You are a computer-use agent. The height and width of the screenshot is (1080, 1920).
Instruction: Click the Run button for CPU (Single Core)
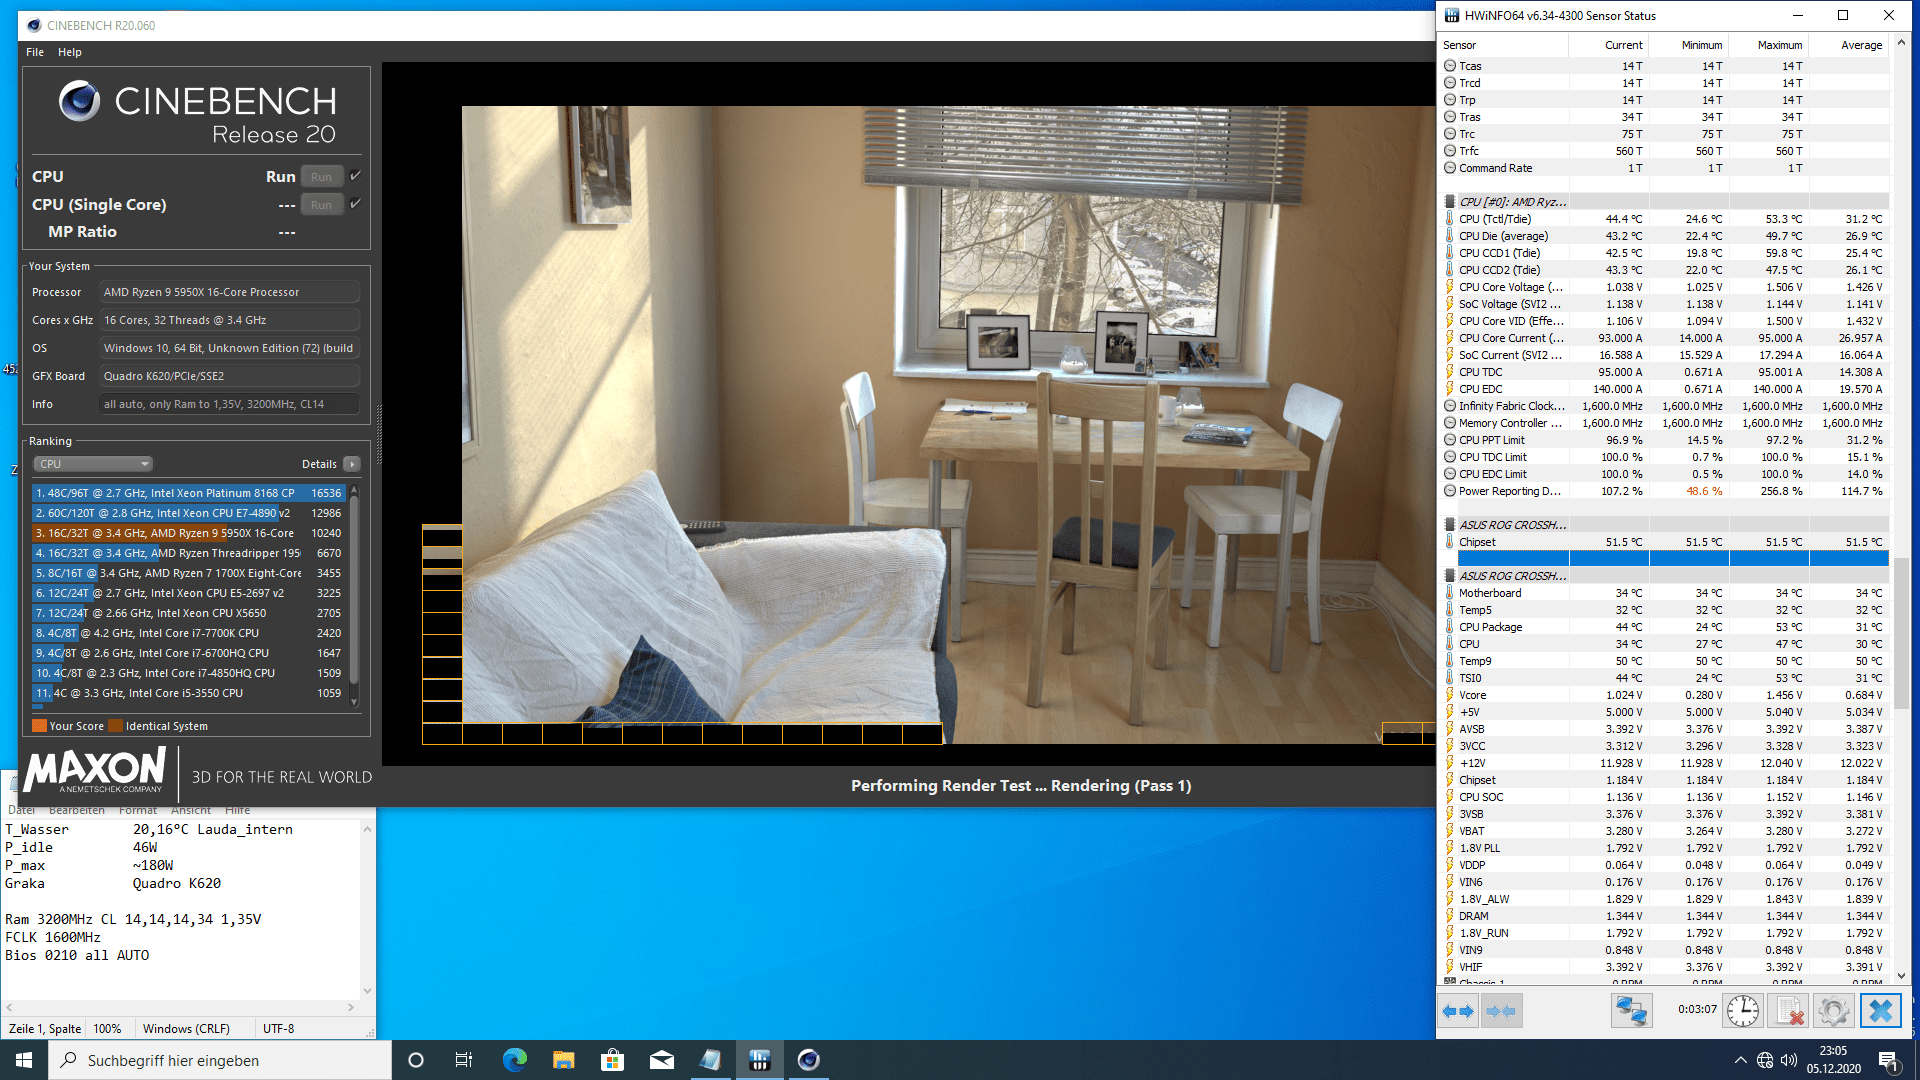[x=321, y=205]
